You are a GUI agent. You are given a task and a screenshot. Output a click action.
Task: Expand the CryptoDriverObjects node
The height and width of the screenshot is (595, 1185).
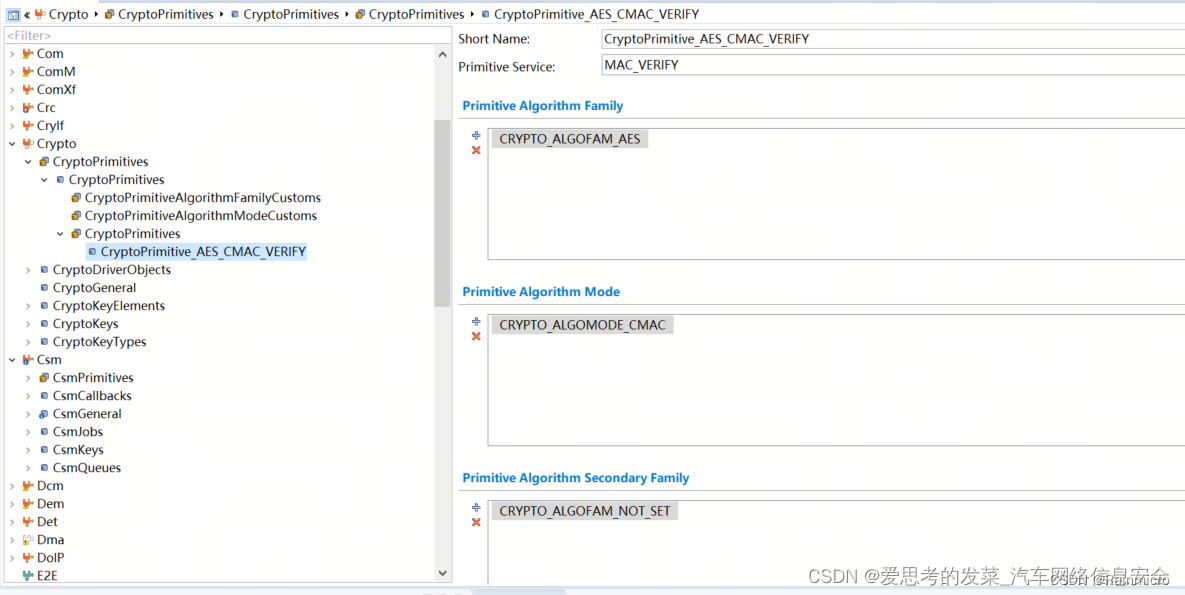coord(27,269)
